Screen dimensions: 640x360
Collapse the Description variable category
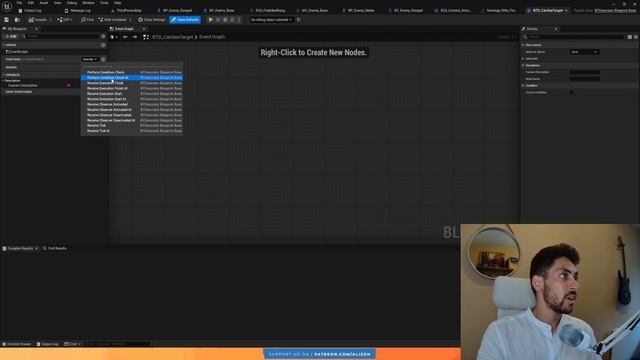point(4,81)
